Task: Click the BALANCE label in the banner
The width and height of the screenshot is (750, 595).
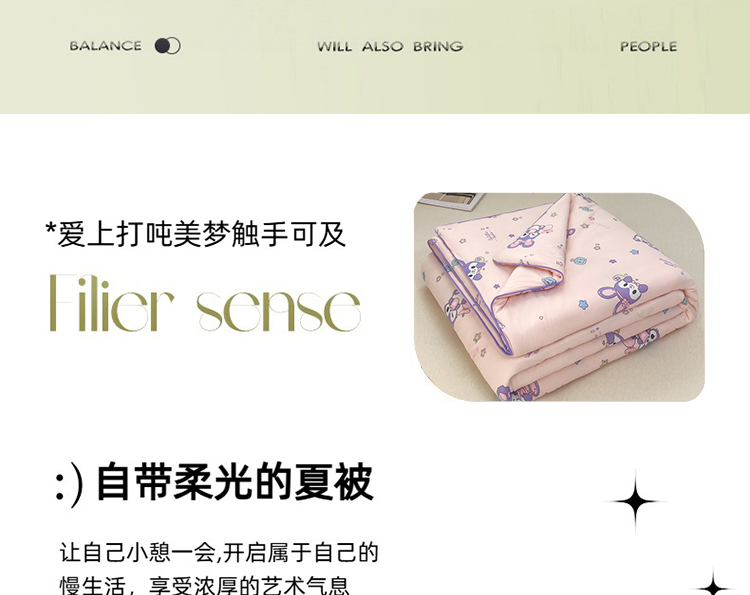Action: click(x=106, y=46)
